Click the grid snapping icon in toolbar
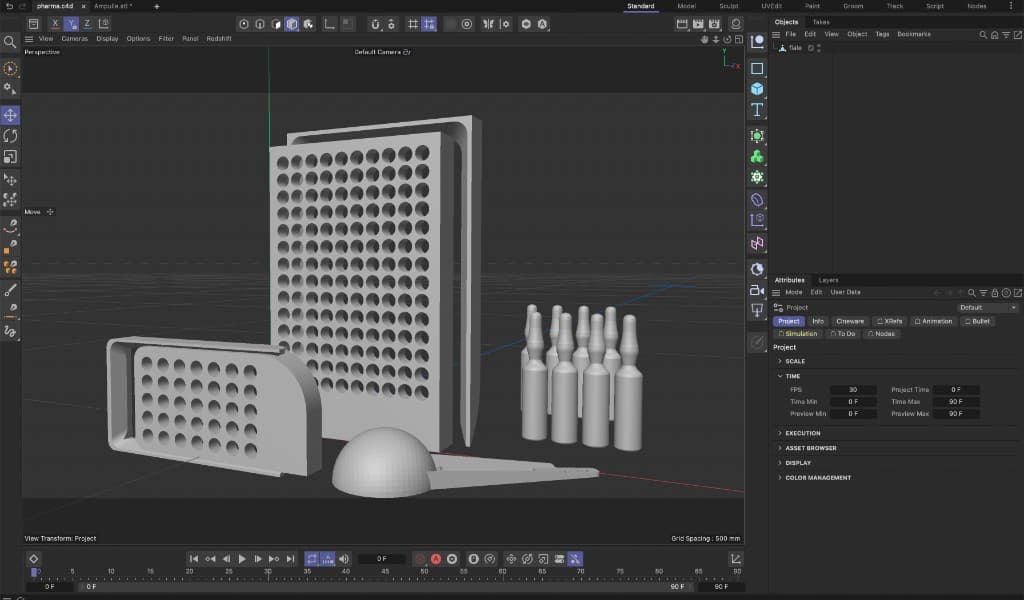This screenshot has width=1024, height=600. 413,24
